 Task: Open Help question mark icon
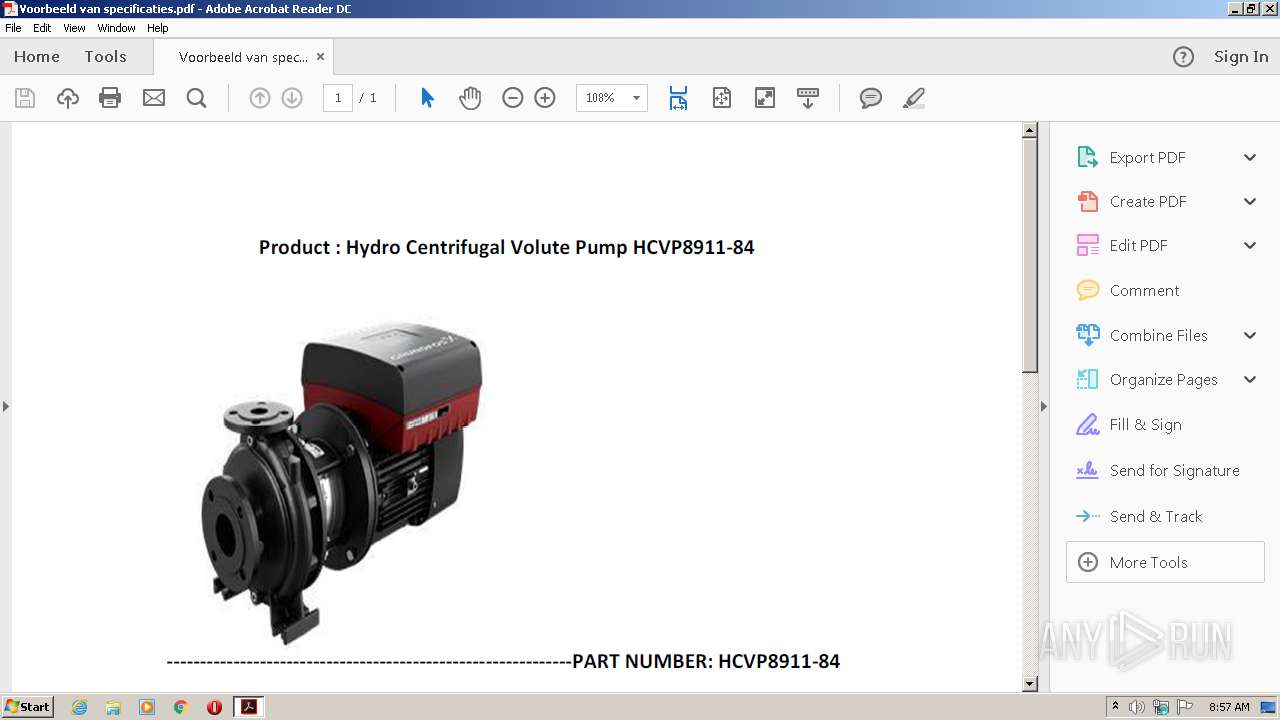coord(1183,57)
